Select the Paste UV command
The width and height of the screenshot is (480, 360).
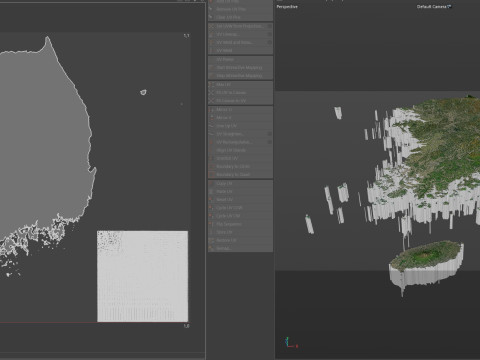240,191
